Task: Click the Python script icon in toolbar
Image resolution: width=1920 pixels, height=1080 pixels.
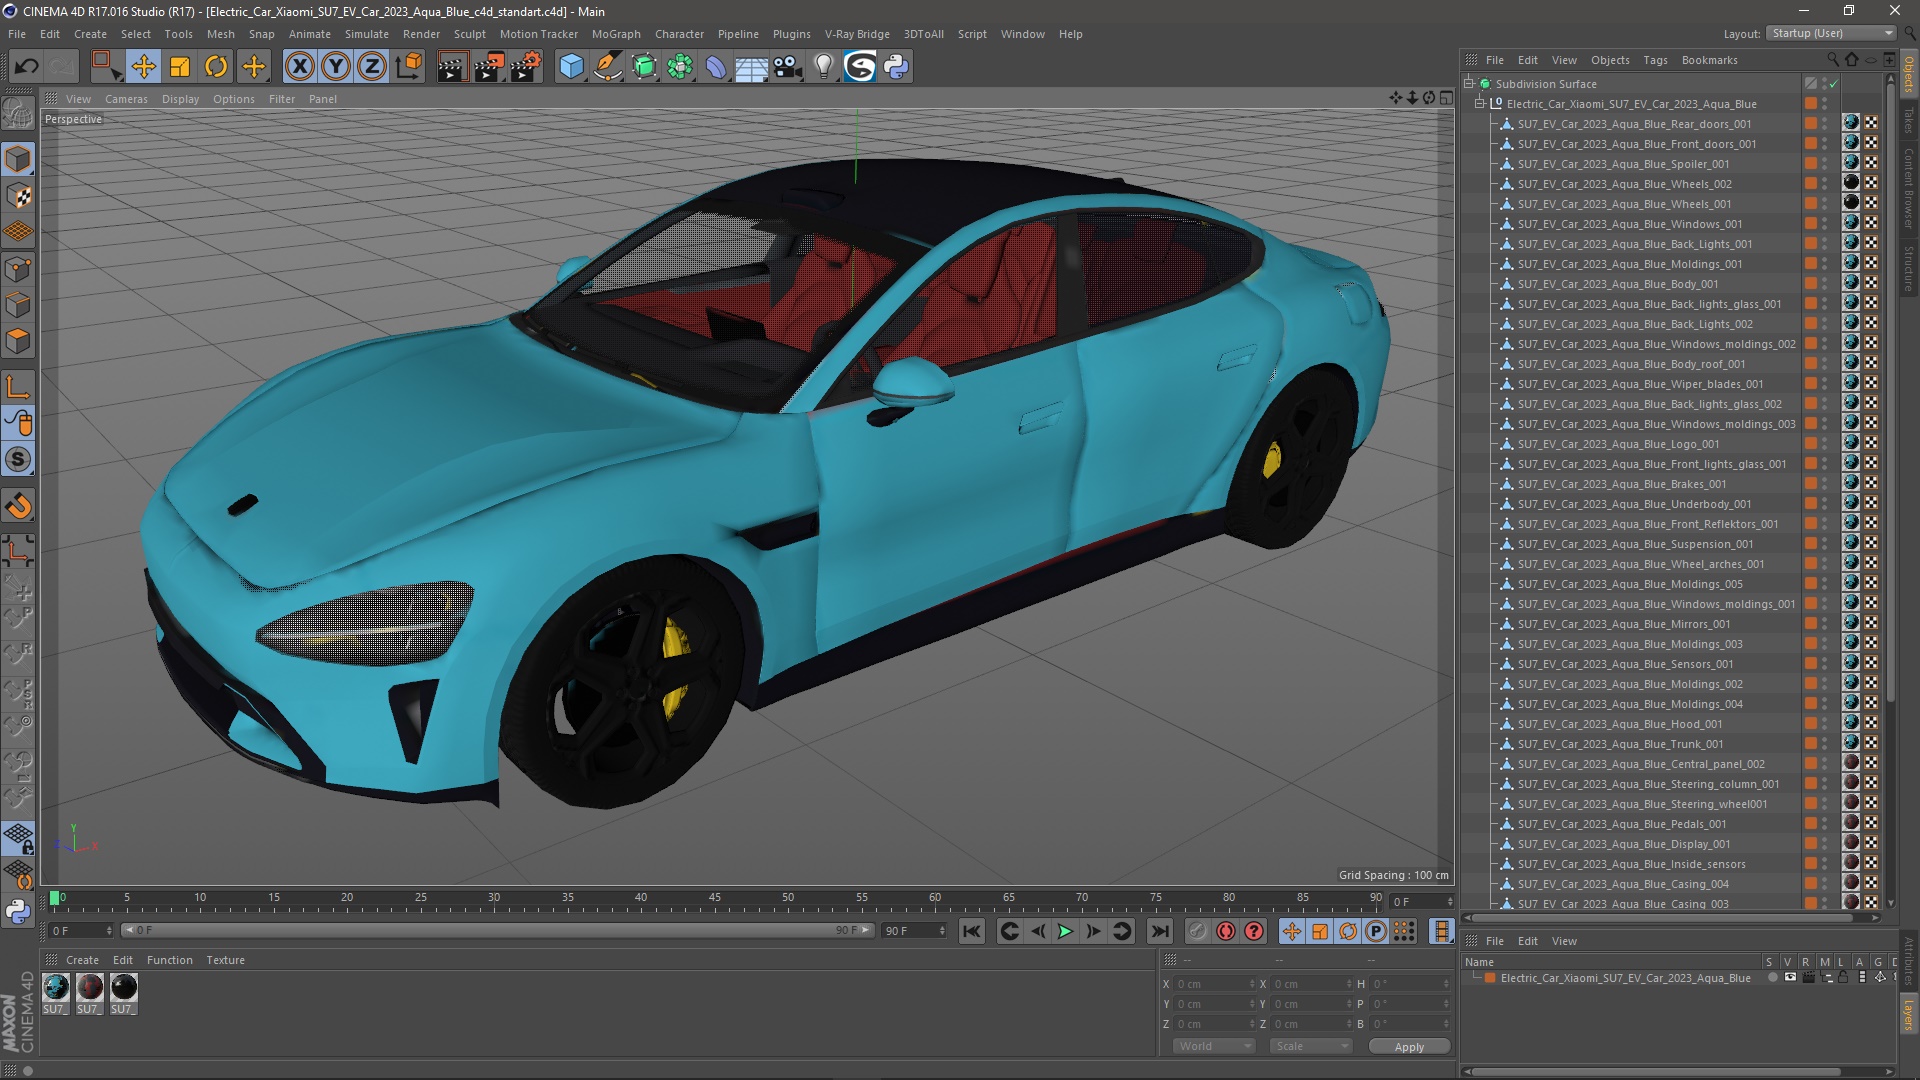Action: pos(896,67)
